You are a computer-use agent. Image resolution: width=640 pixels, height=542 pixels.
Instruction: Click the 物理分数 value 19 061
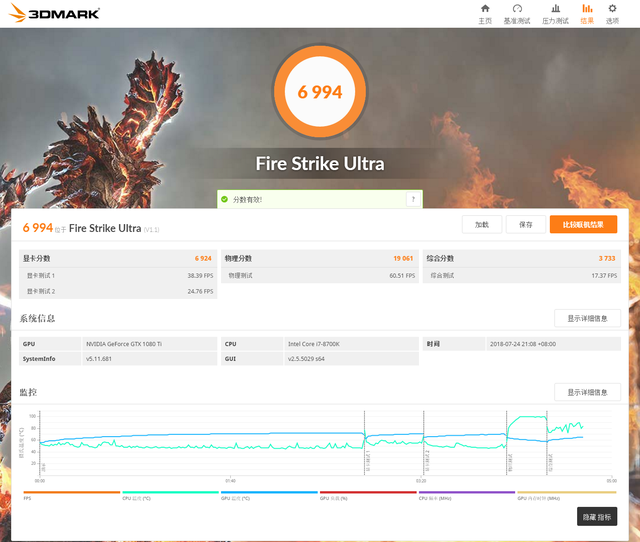coord(403,258)
